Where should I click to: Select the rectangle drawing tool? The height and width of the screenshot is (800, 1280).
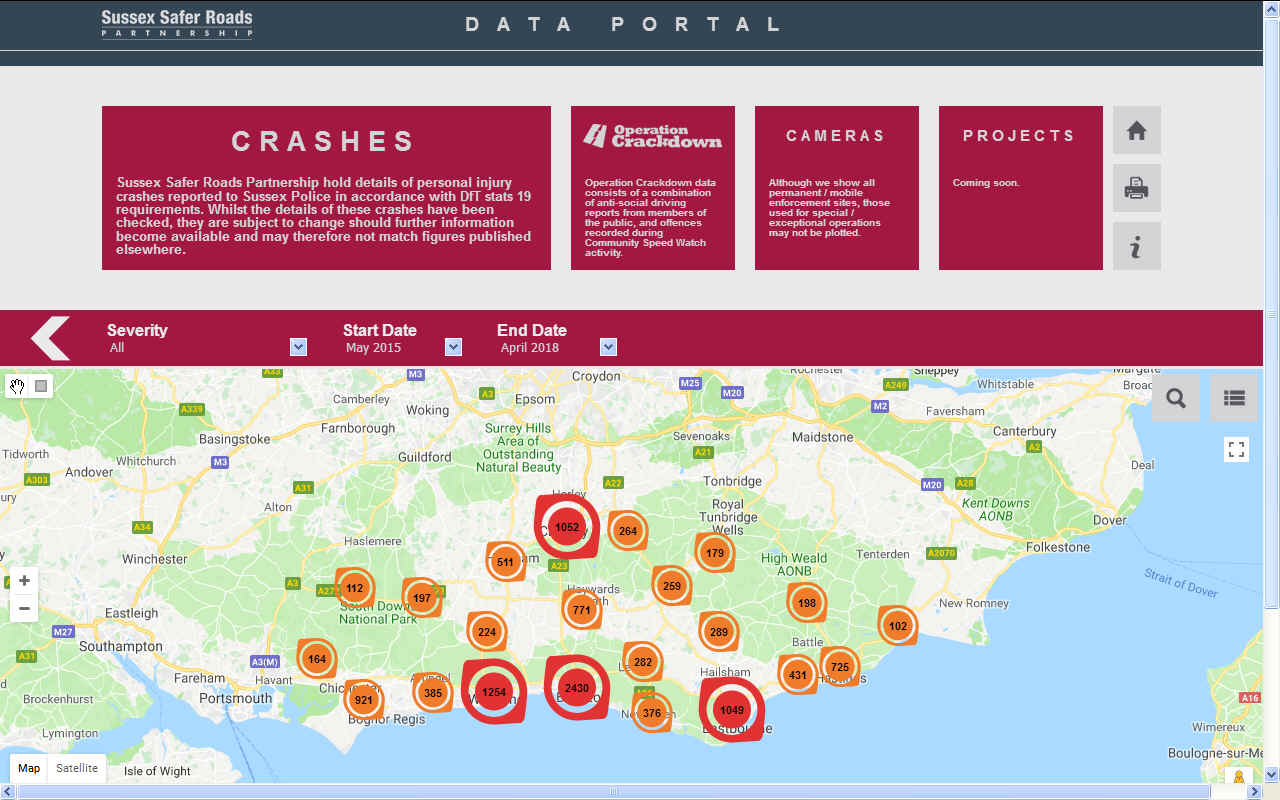click(x=41, y=386)
